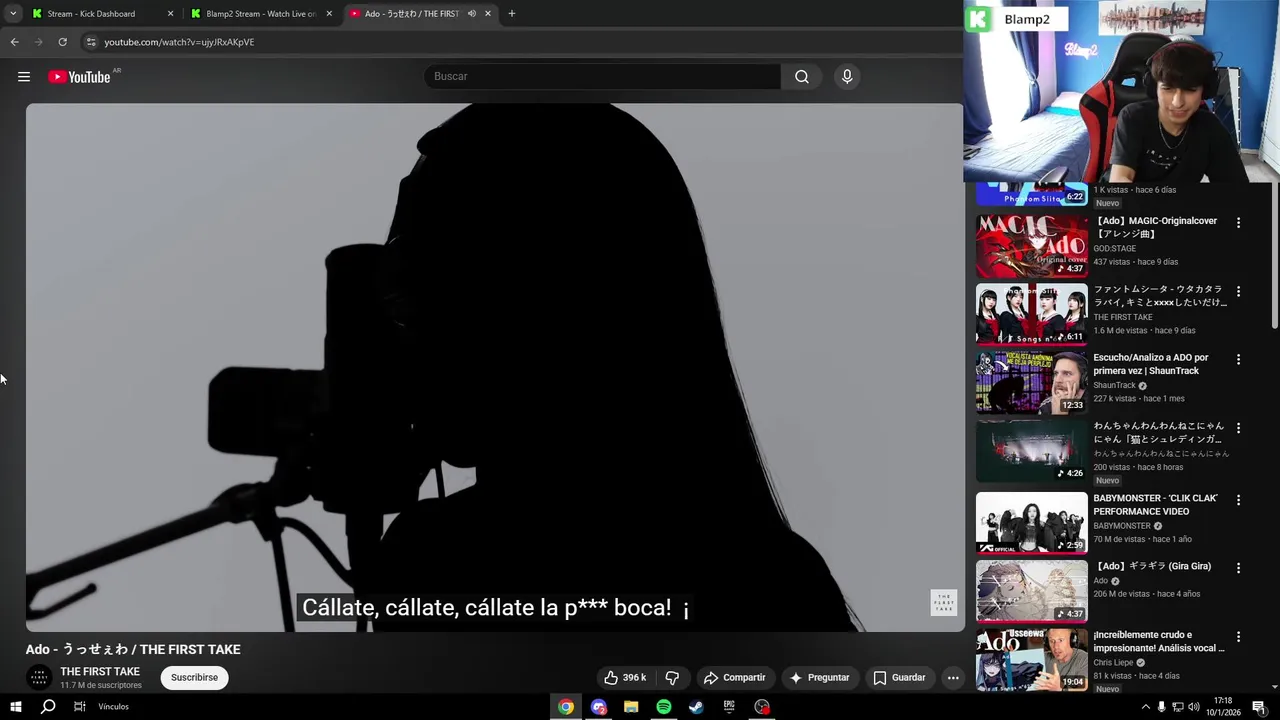This screenshot has width=1280, height=720.
Task: Open '¡Increíblemente crudo e impresionante!' title
Action: [1159, 641]
